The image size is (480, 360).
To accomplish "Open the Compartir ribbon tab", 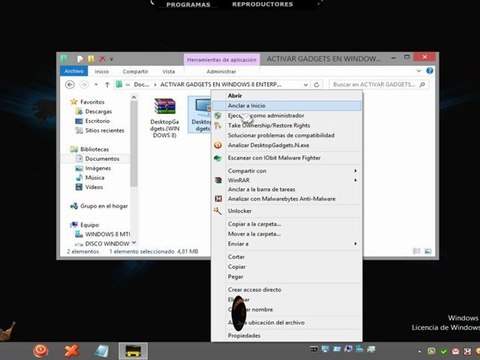I will click(x=135, y=71).
